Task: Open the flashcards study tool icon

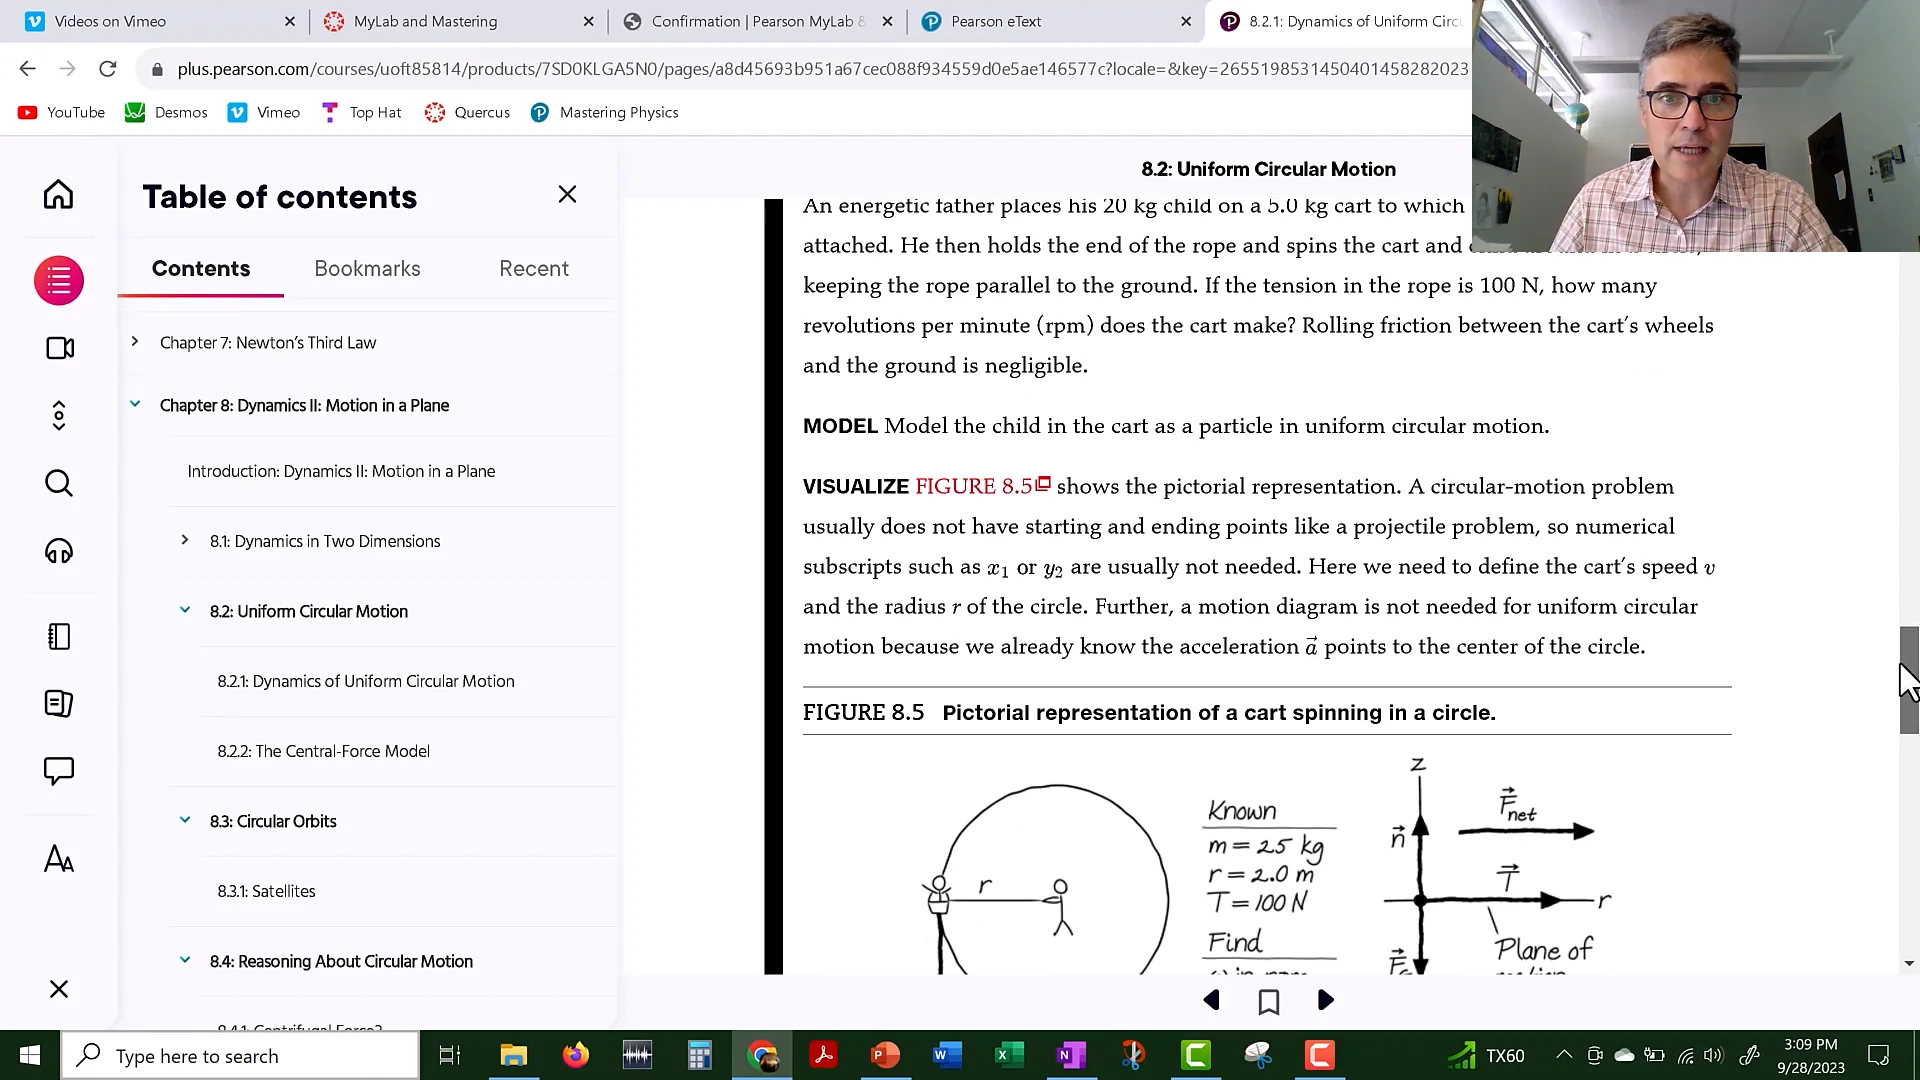Action: (x=58, y=703)
